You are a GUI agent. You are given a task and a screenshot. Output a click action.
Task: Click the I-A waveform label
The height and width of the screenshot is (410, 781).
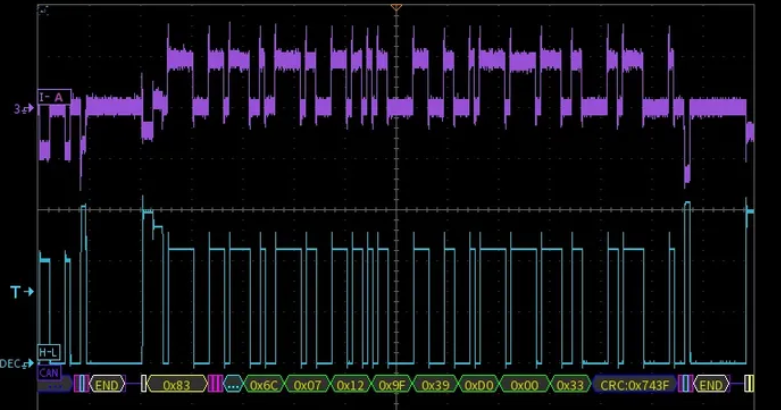53,97
